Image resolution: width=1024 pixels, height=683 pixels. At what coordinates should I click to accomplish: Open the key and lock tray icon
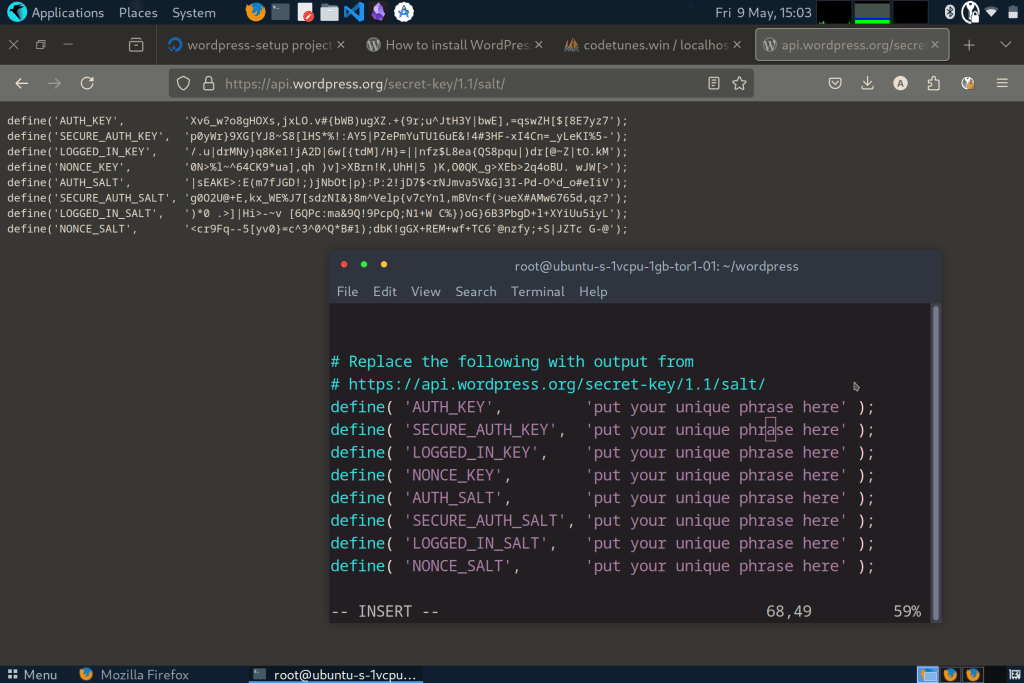[970, 12]
